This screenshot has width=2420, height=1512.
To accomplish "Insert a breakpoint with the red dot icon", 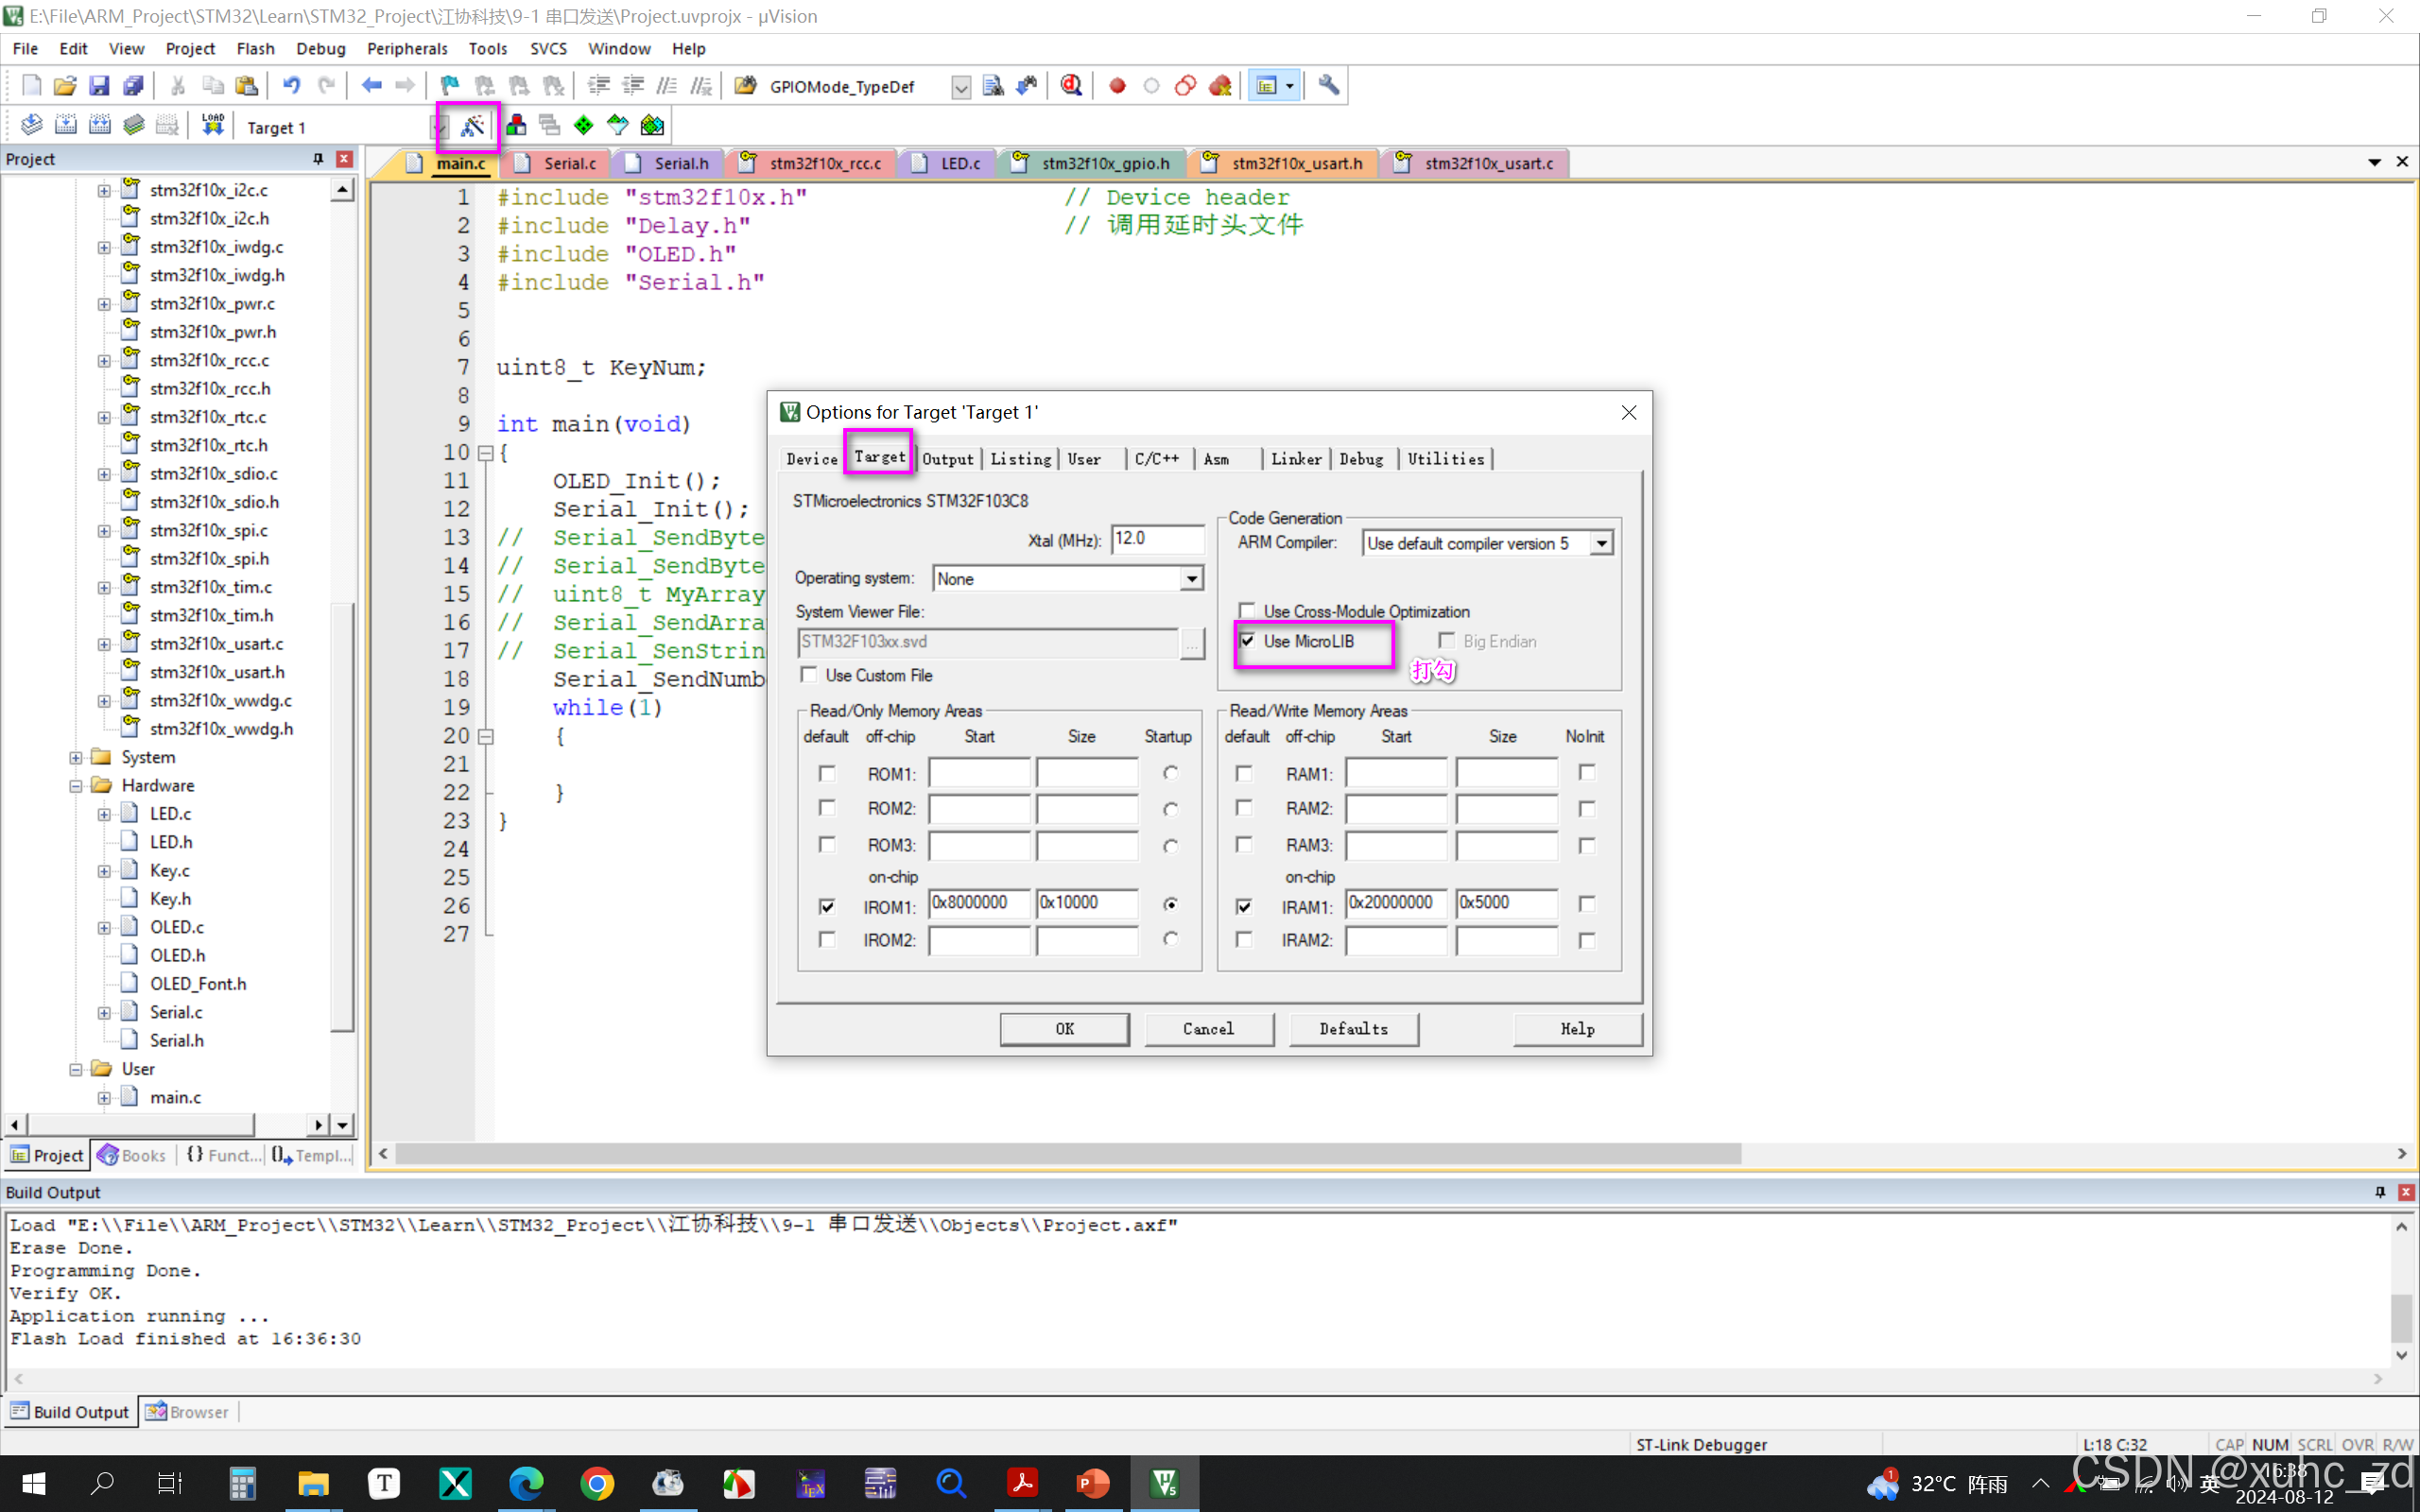I will tap(1117, 86).
